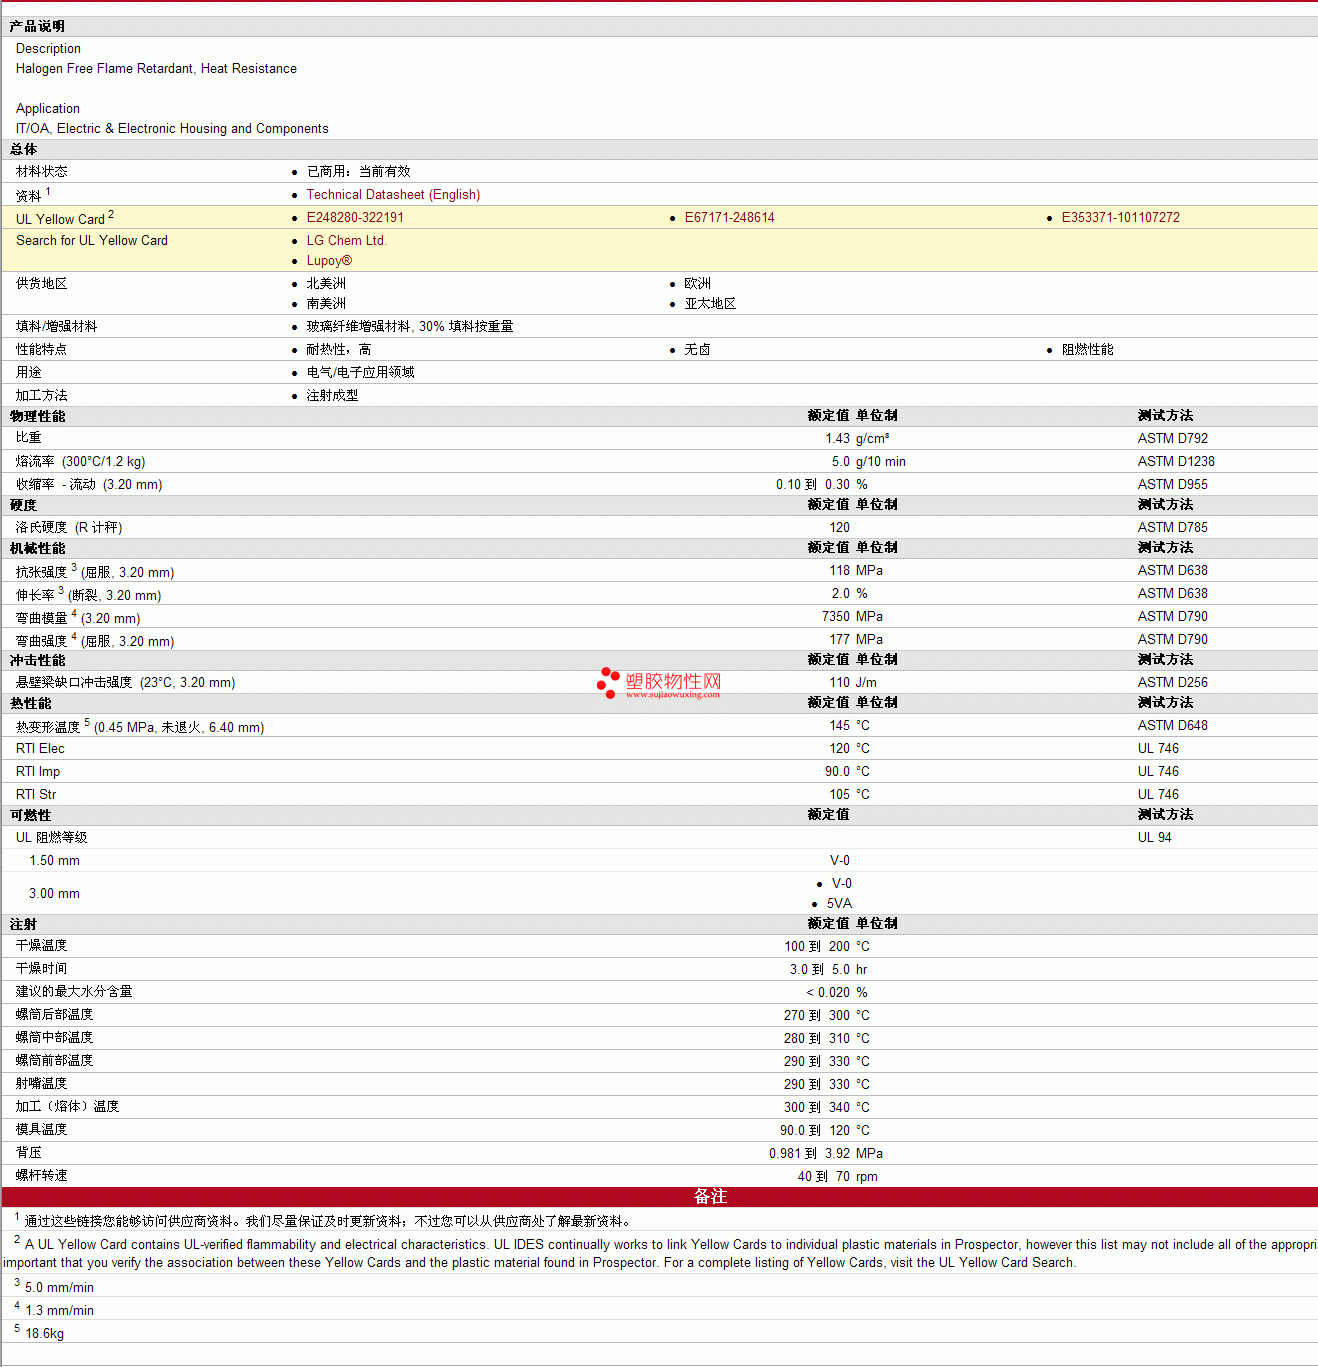
Task: Click the 抗张强度 value 118 MPa
Action: tap(856, 571)
